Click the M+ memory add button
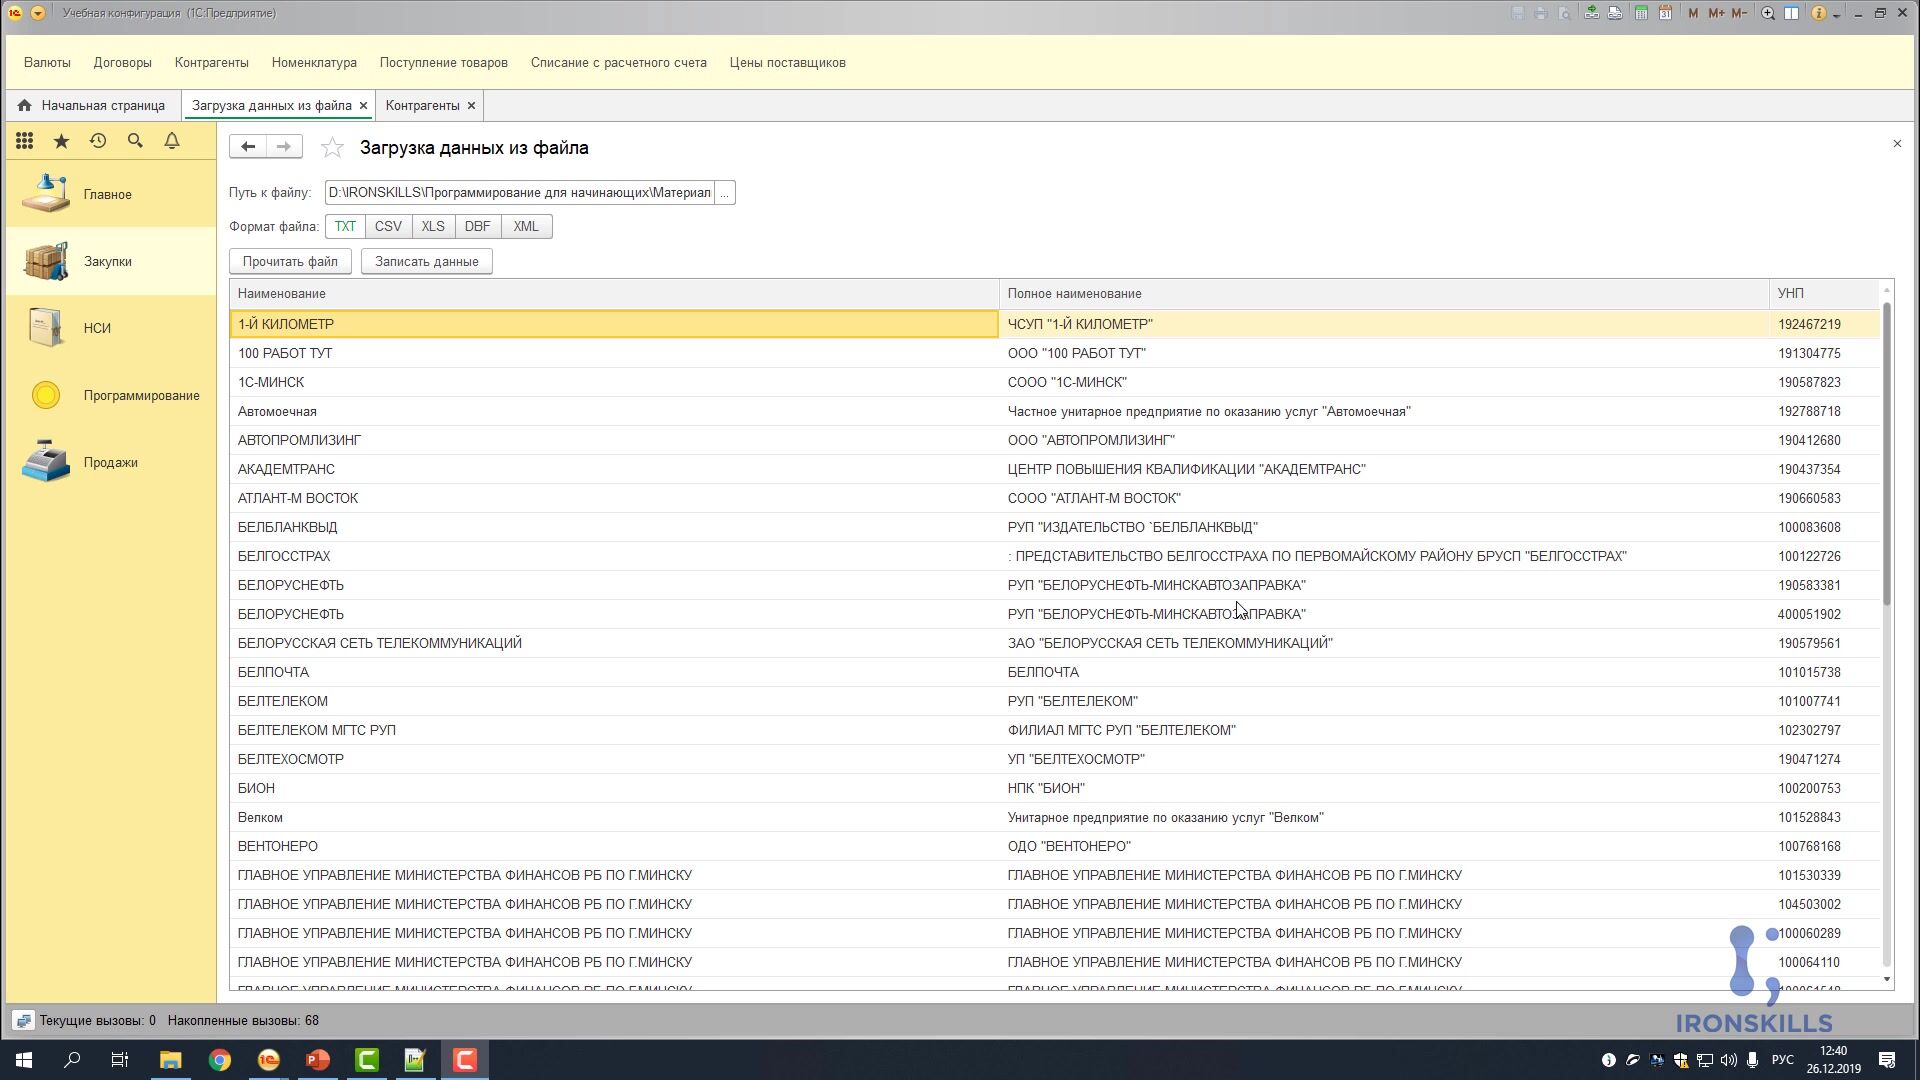The image size is (1920, 1080). pyautogui.click(x=1716, y=13)
